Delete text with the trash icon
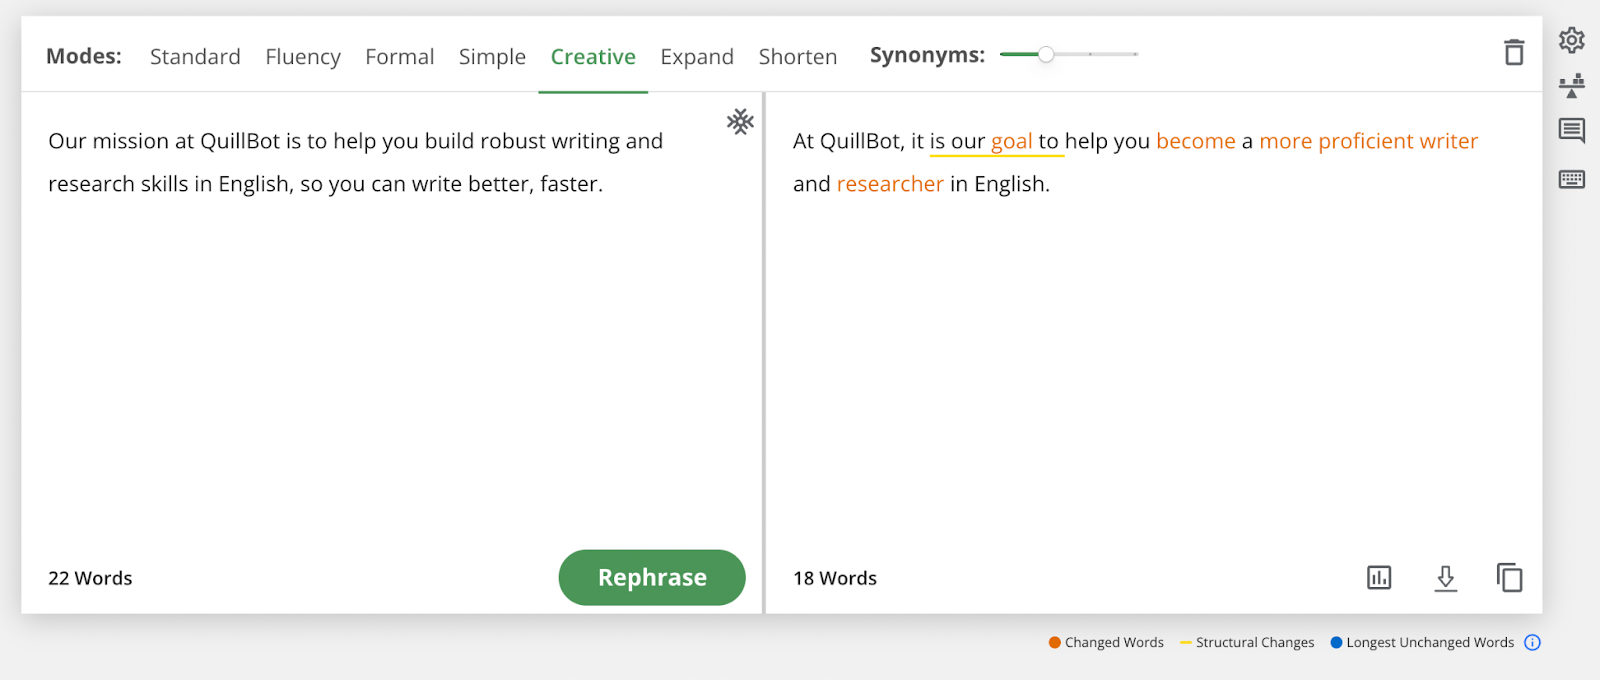The image size is (1600, 680). (x=1514, y=52)
